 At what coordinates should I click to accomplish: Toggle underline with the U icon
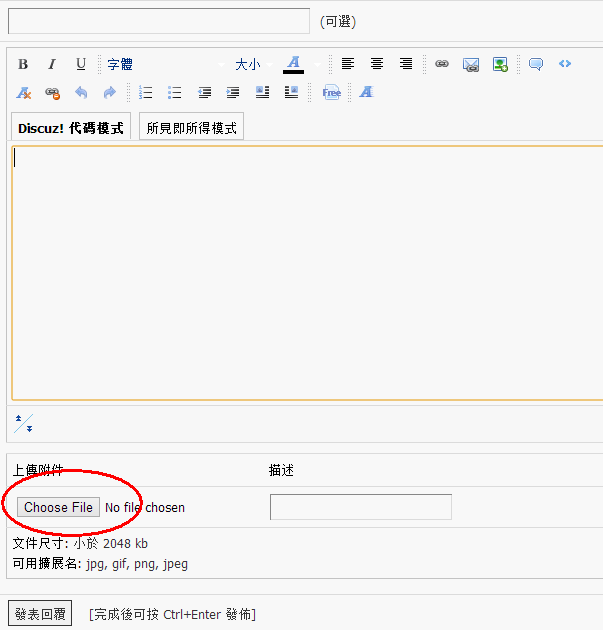pyautogui.click(x=81, y=64)
